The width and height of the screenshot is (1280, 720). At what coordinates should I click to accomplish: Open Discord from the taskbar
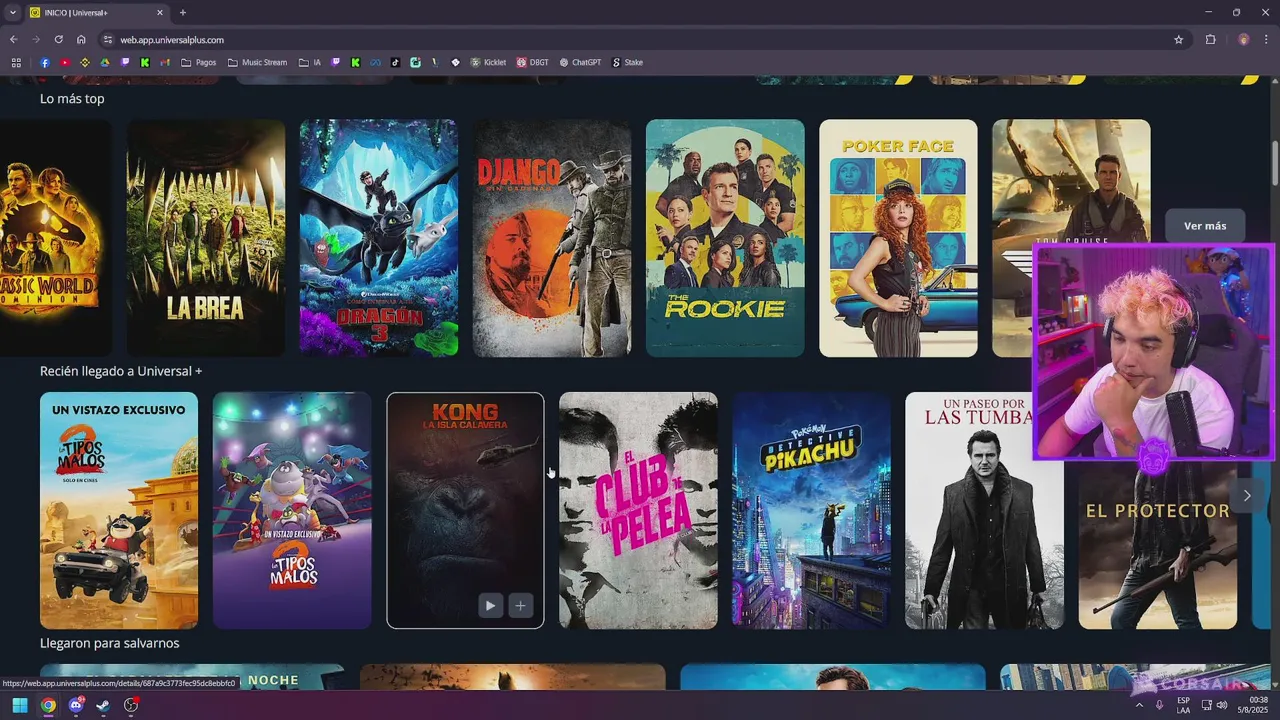76,705
